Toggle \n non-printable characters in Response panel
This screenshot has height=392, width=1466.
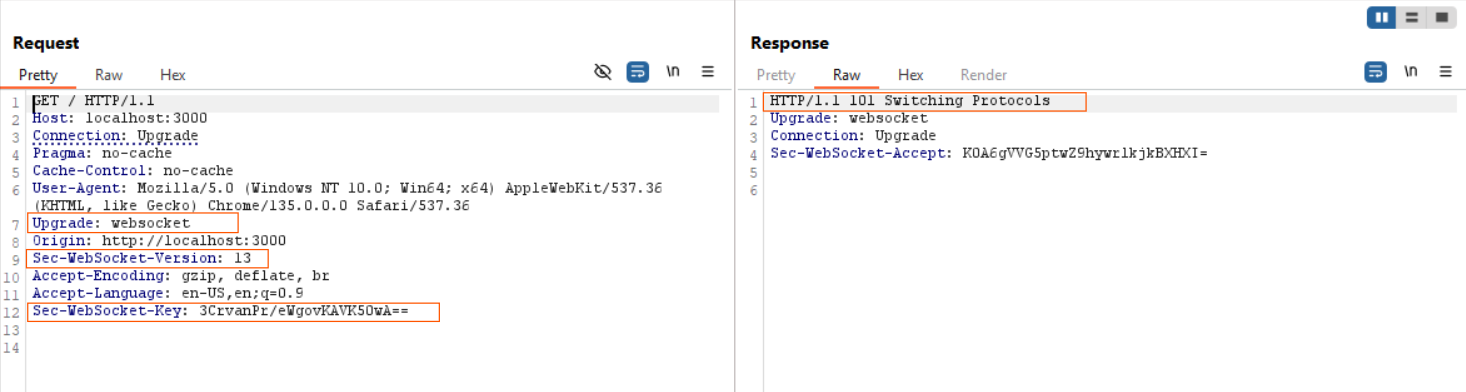point(1411,72)
